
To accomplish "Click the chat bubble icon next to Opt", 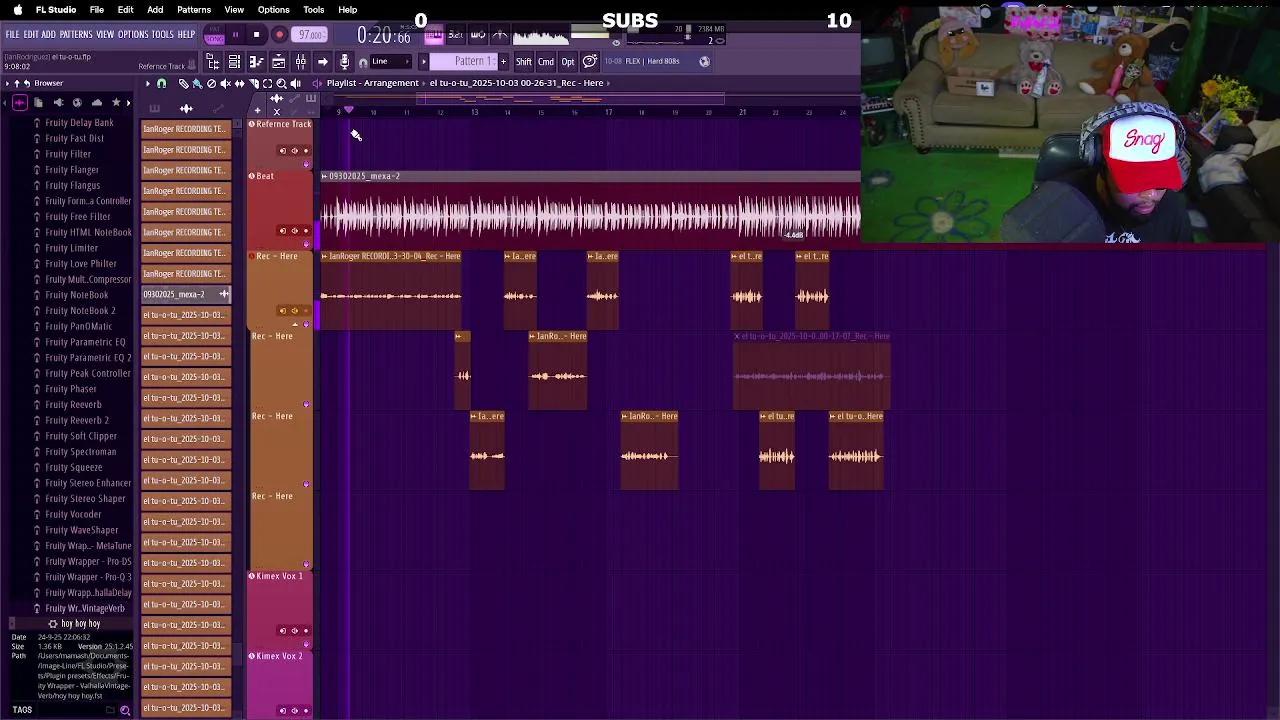I will [x=589, y=61].
